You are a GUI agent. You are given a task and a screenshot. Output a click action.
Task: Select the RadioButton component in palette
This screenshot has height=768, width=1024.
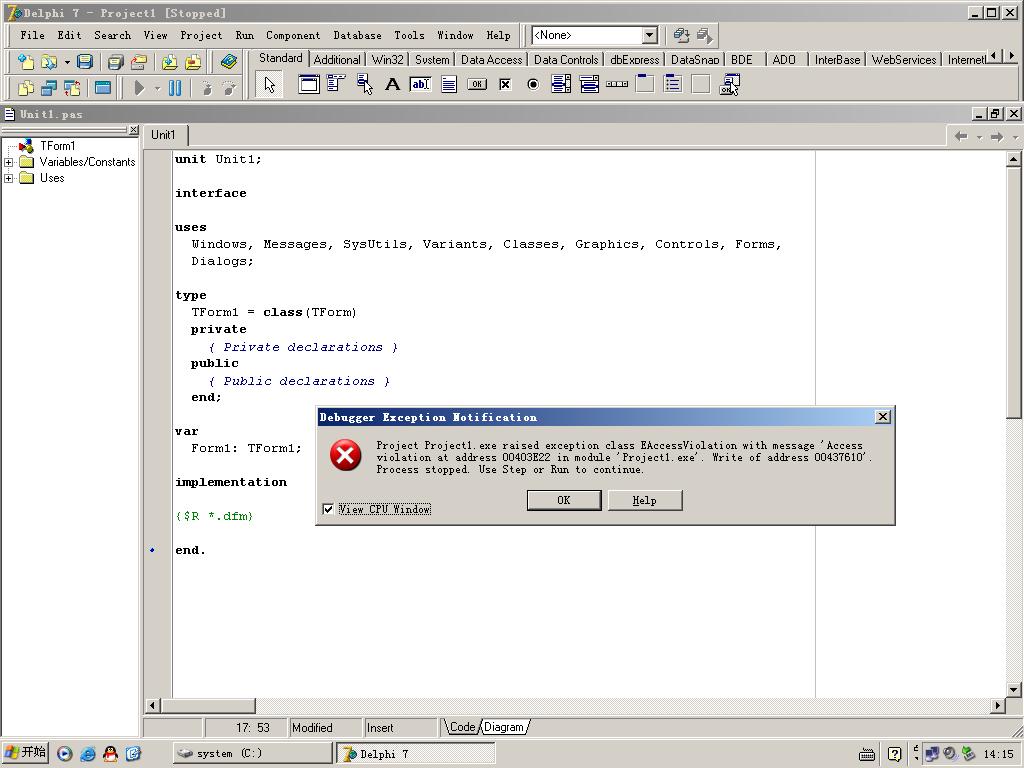coord(533,85)
